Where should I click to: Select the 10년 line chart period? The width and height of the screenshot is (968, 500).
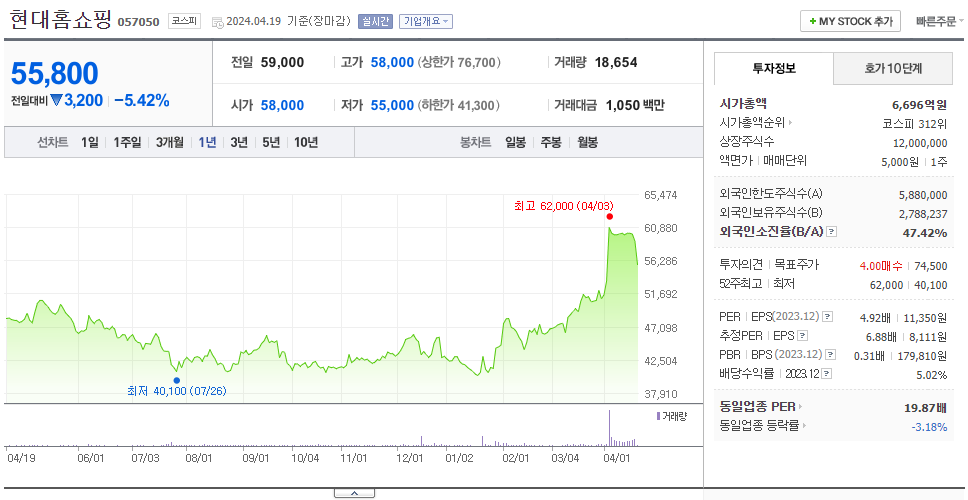306,143
